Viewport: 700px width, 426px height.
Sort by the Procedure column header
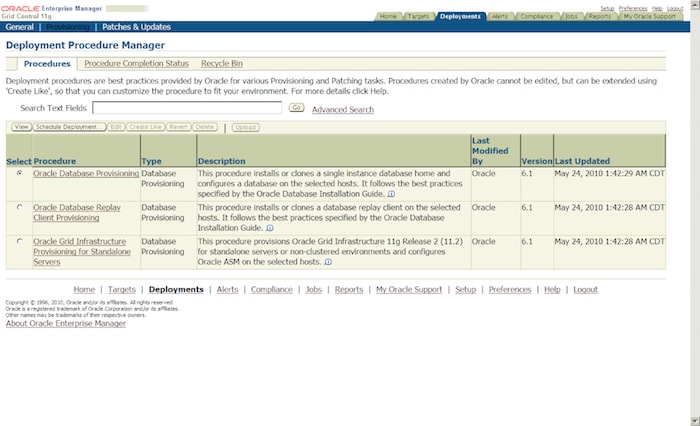point(54,161)
